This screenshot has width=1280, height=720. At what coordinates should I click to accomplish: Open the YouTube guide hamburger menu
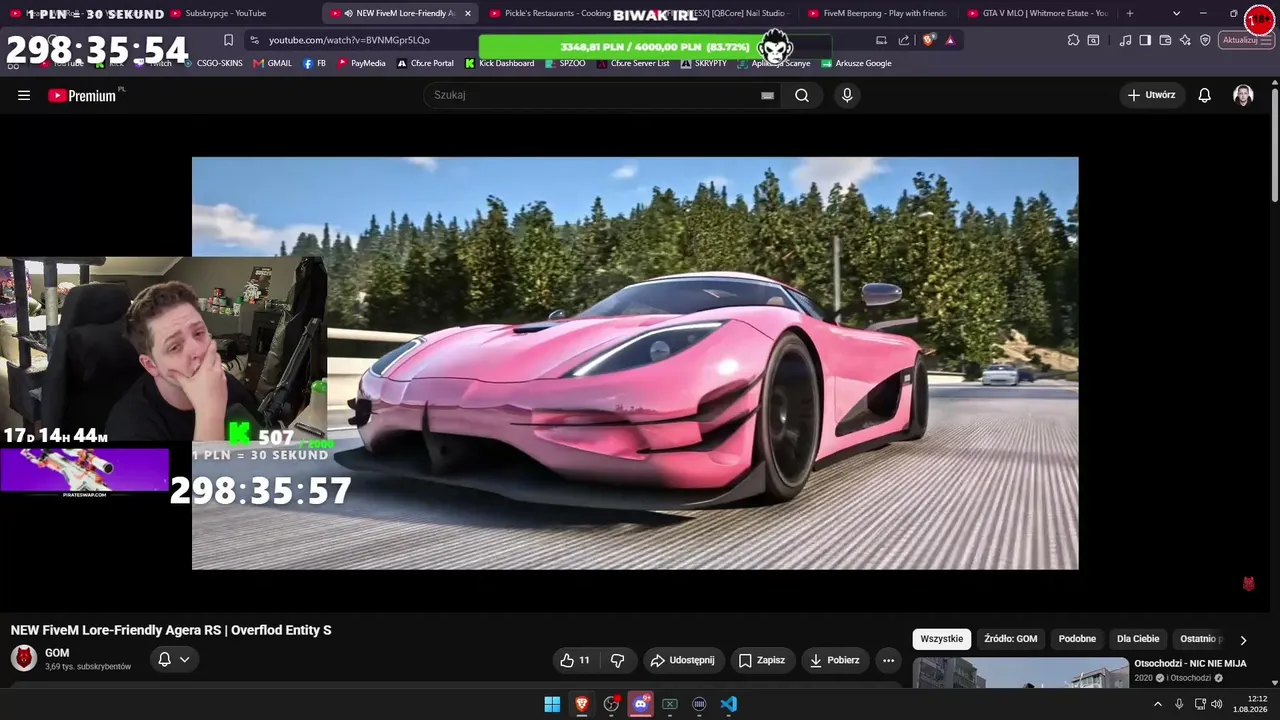coord(24,95)
